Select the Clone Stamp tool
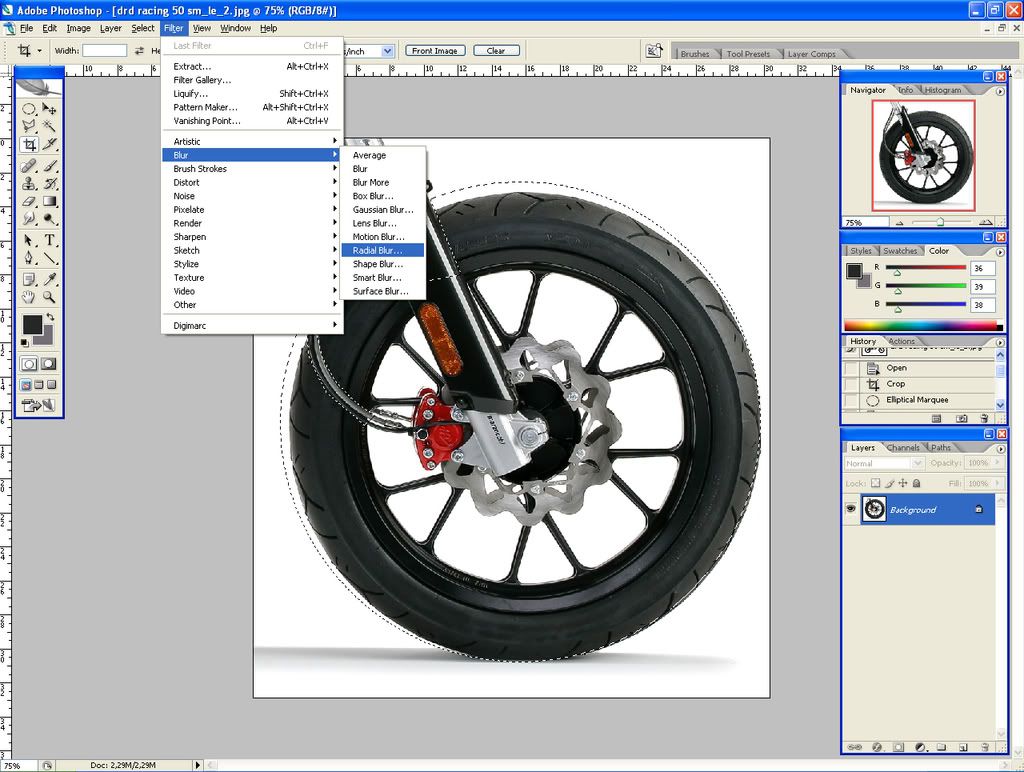1024x772 pixels. coord(29,184)
